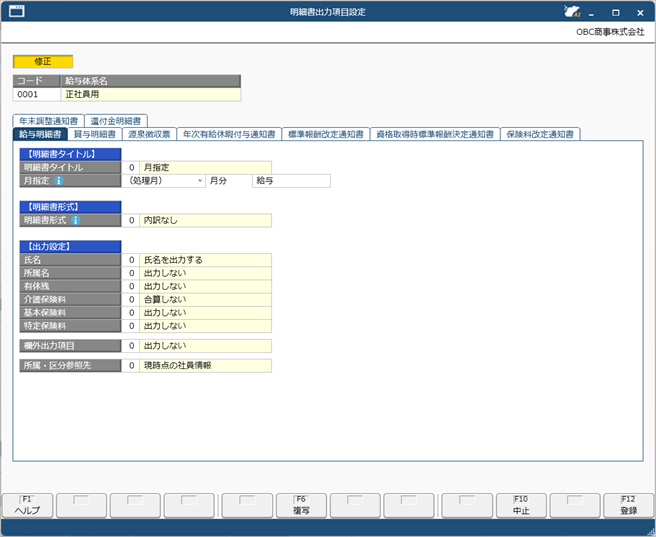
Task: Minimize the 明細書出力項目設定 window
Action: click(591, 13)
